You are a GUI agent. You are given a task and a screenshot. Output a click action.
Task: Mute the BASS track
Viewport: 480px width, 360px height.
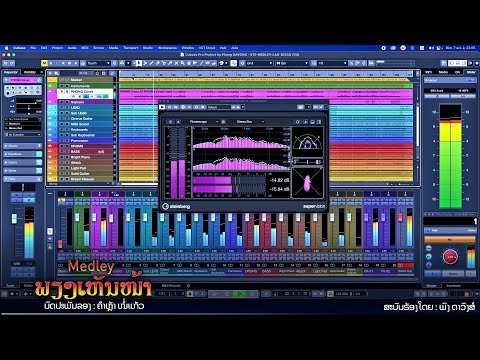click(61, 152)
